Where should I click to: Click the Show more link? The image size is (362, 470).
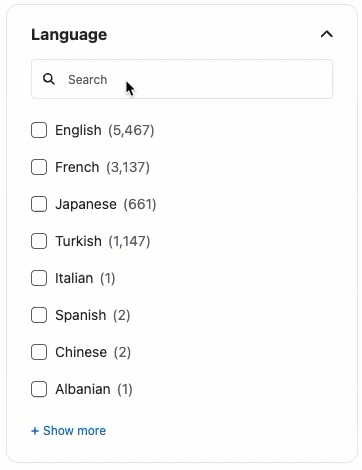(69, 431)
